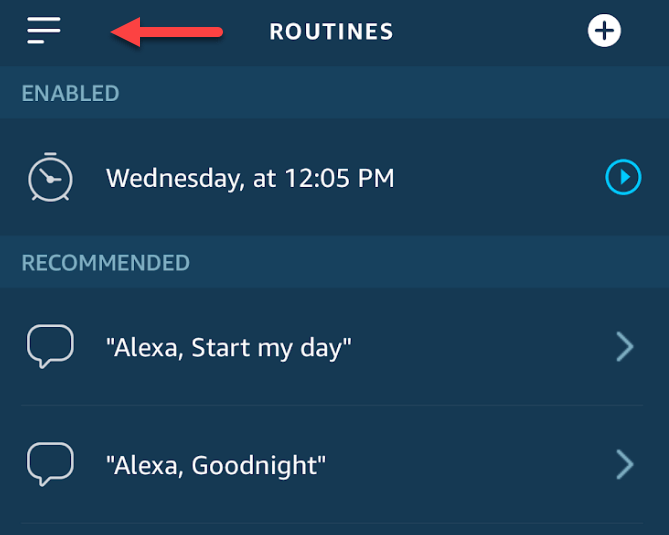This screenshot has width=669, height=535.
Task: Click the red arrow pointing at menu
Action: pos(166,32)
